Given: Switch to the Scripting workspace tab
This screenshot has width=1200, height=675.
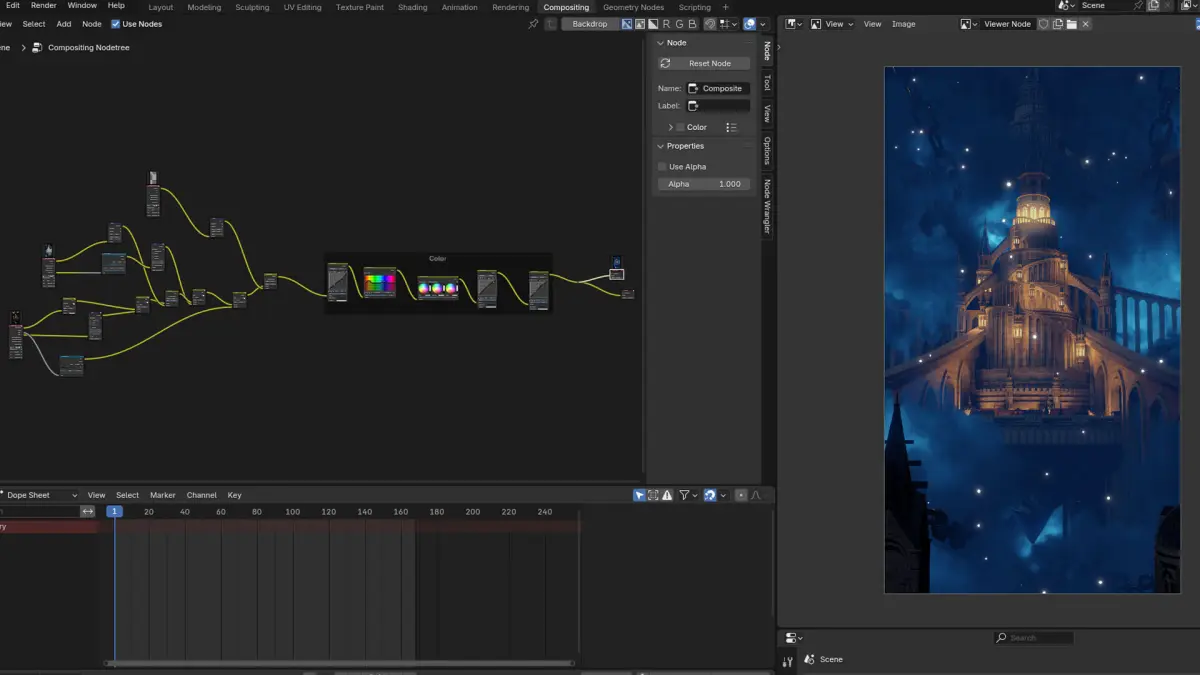Looking at the screenshot, I should [x=695, y=7].
